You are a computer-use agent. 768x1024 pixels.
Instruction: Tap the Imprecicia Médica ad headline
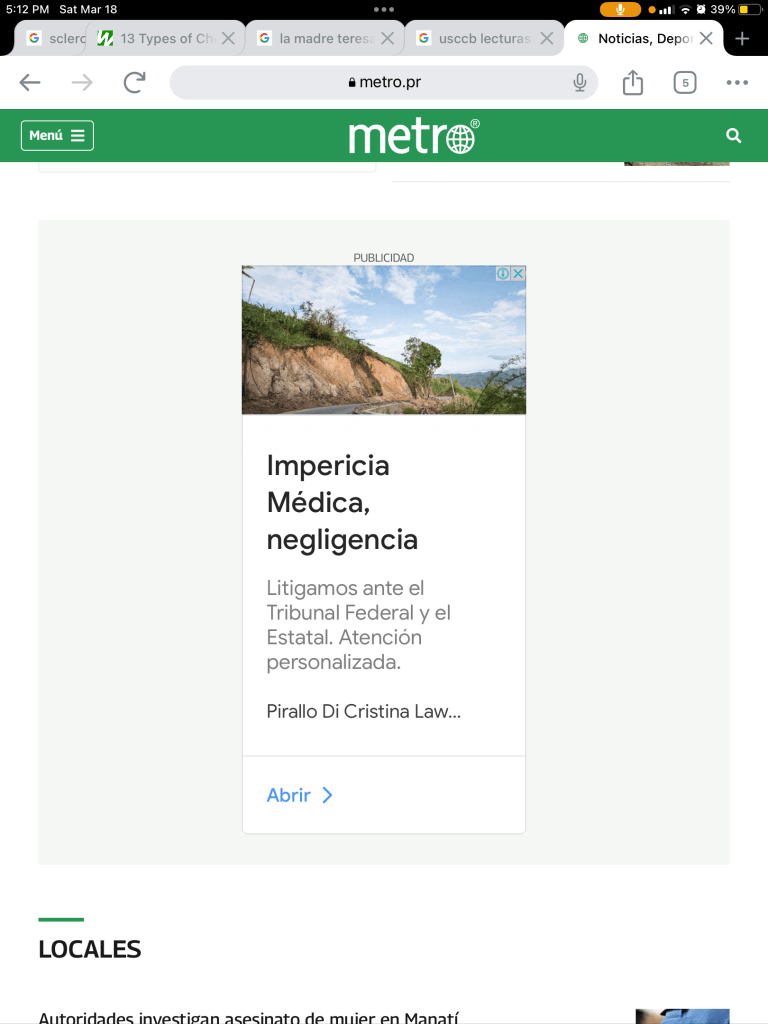(342, 503)
